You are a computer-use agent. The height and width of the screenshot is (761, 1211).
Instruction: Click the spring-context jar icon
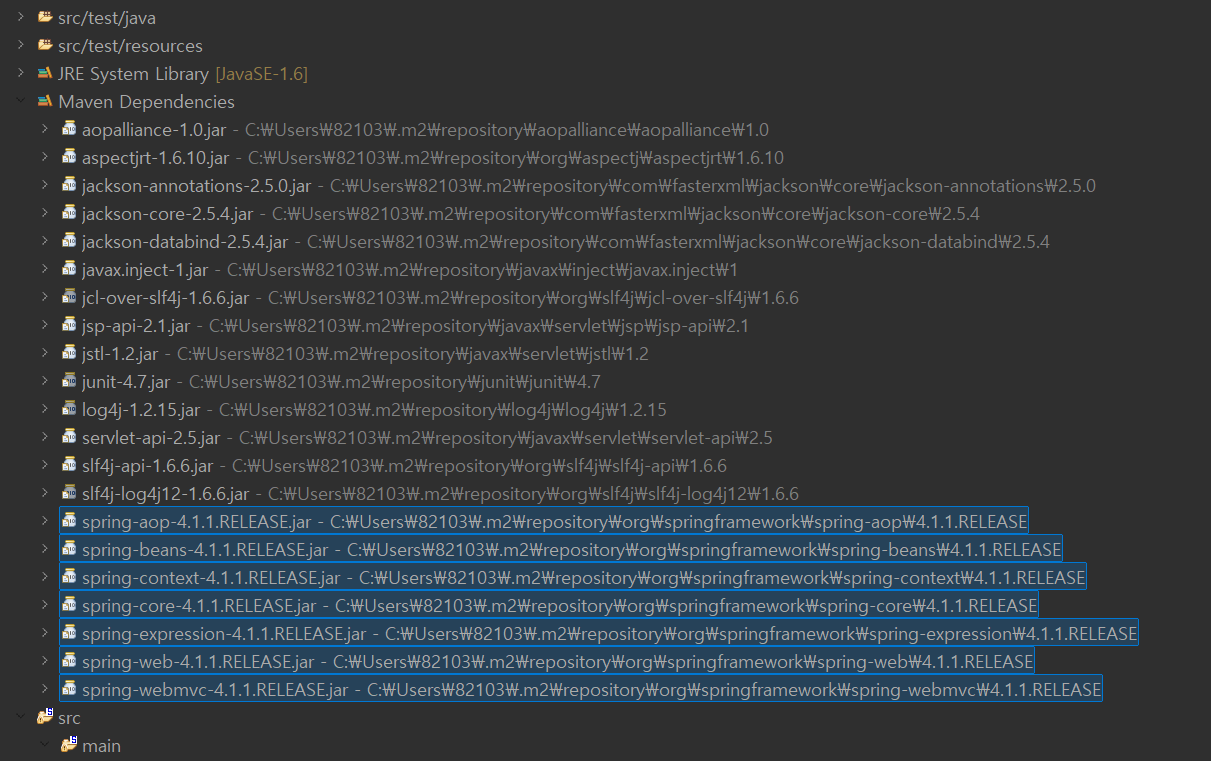pos(69,577)
